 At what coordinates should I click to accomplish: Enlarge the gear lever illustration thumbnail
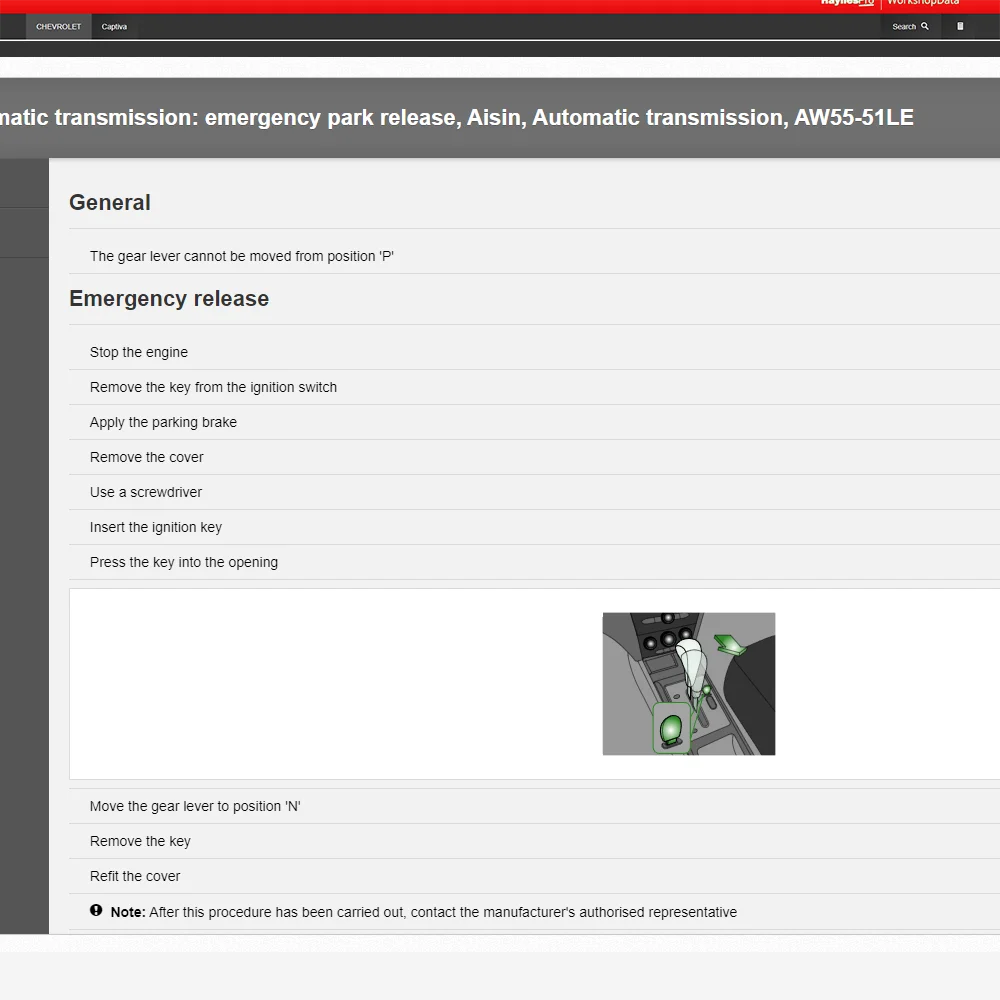[x=688, y=684]
